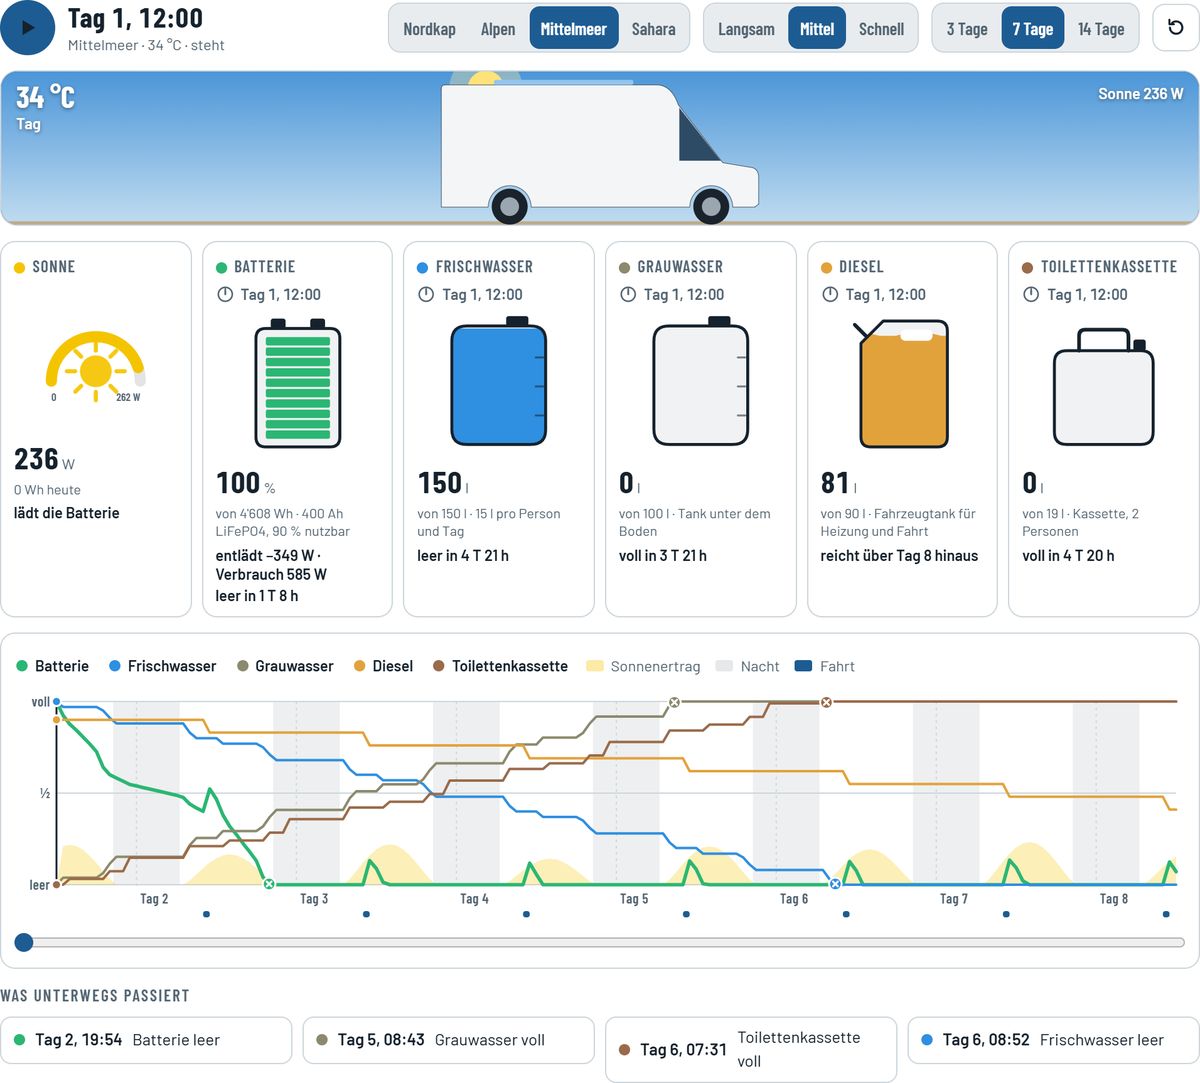
Task: Select the Nordkap climate option
Action: point(429,29)
